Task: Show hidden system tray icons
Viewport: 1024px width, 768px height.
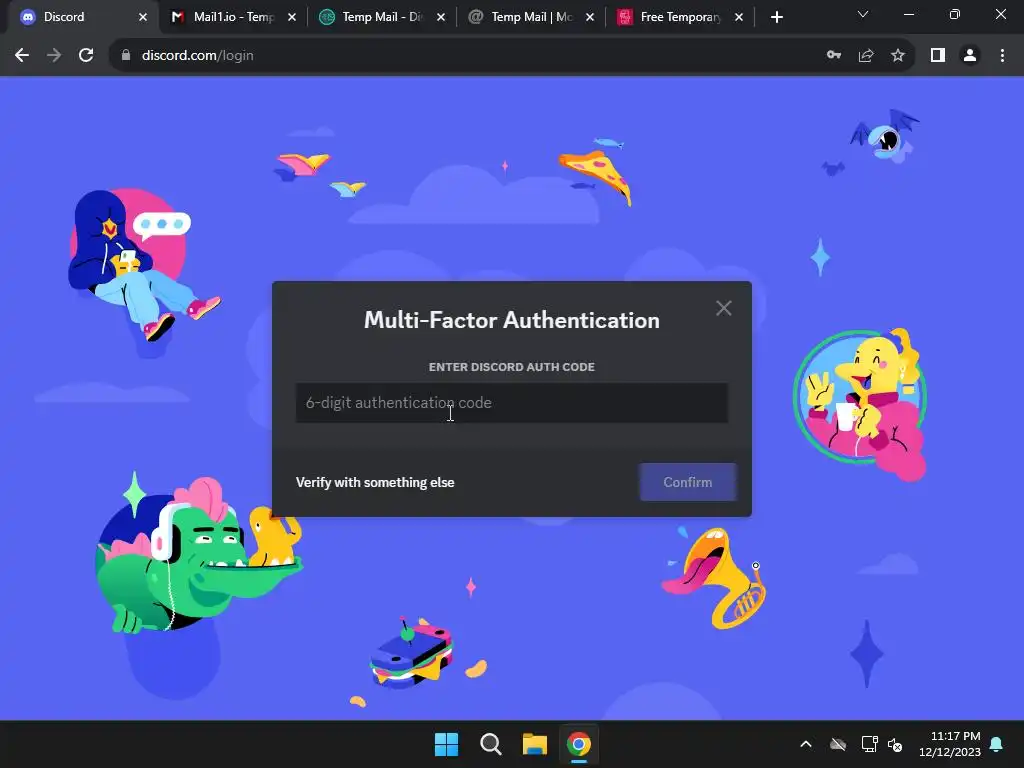Action: click(x=806, y=744)
